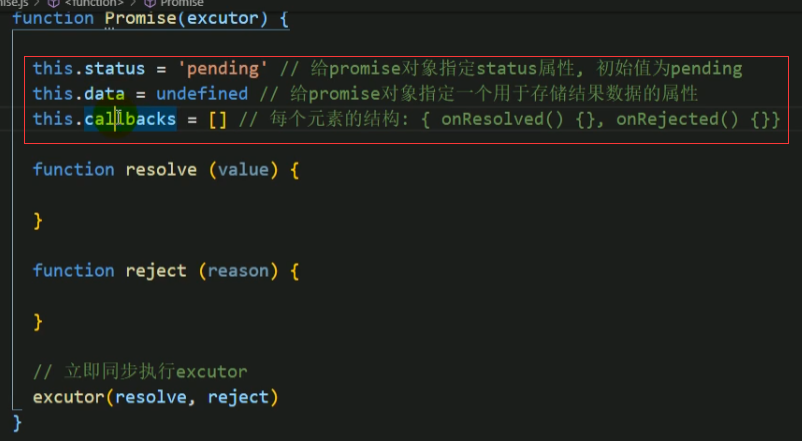The image size is (802, 441).
Task: Click closing brace of reject function
Action: (x=38, y=322)
